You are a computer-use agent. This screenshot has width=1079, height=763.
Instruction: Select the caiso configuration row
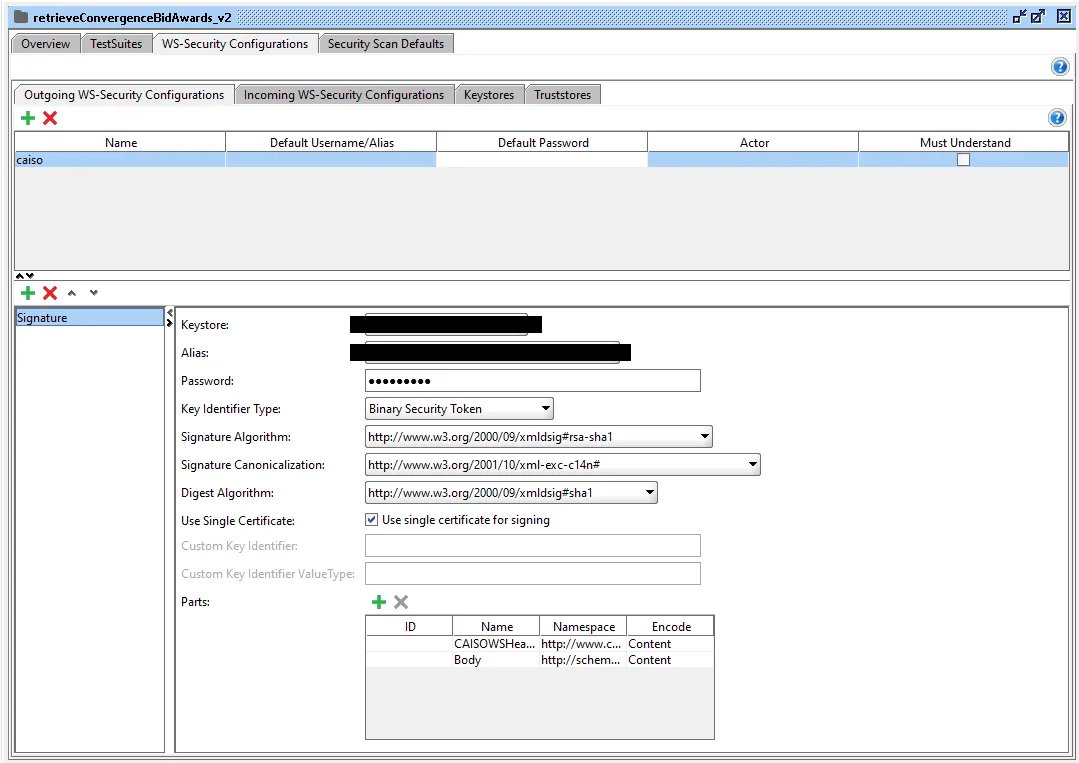(542, 160)
